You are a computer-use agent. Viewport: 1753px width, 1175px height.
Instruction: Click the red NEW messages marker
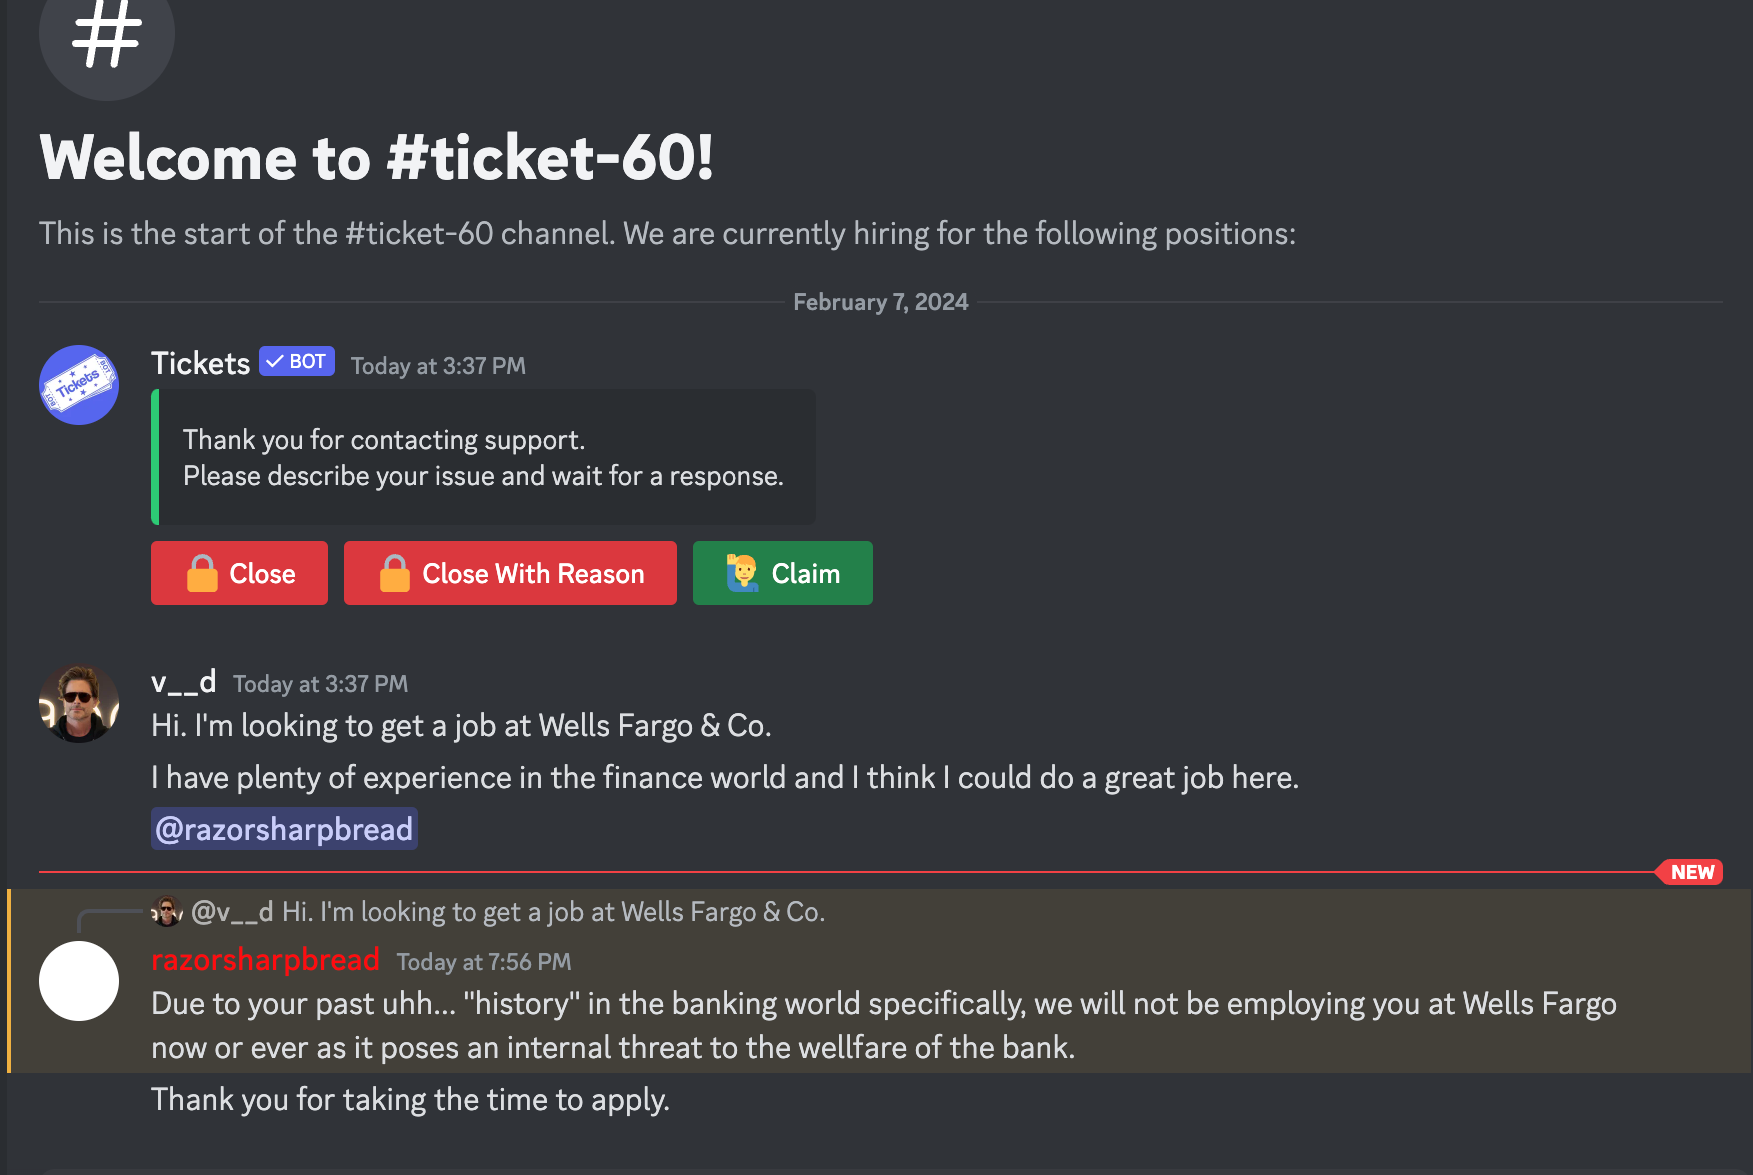1692,872
